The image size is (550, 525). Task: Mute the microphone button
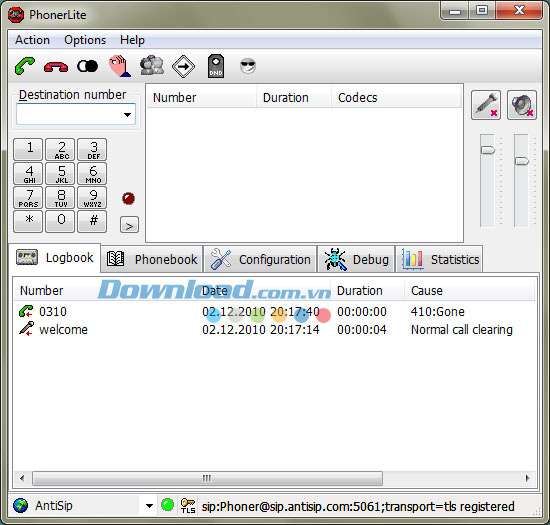(486, 105)
